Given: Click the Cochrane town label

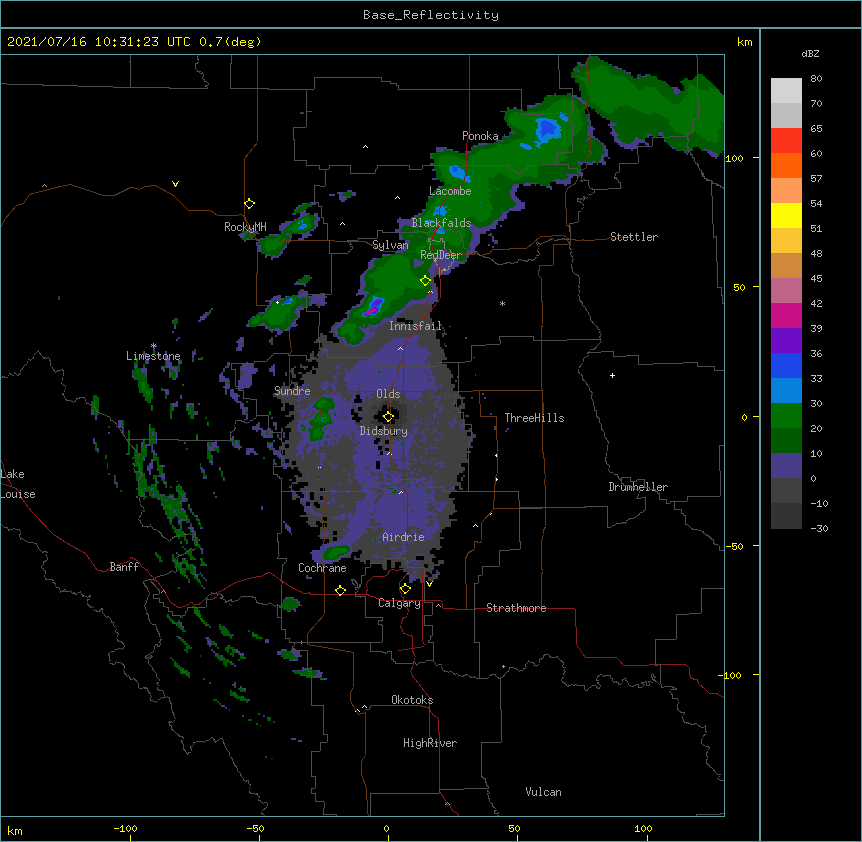Looking at the screenshot, I should pos(322,568).
